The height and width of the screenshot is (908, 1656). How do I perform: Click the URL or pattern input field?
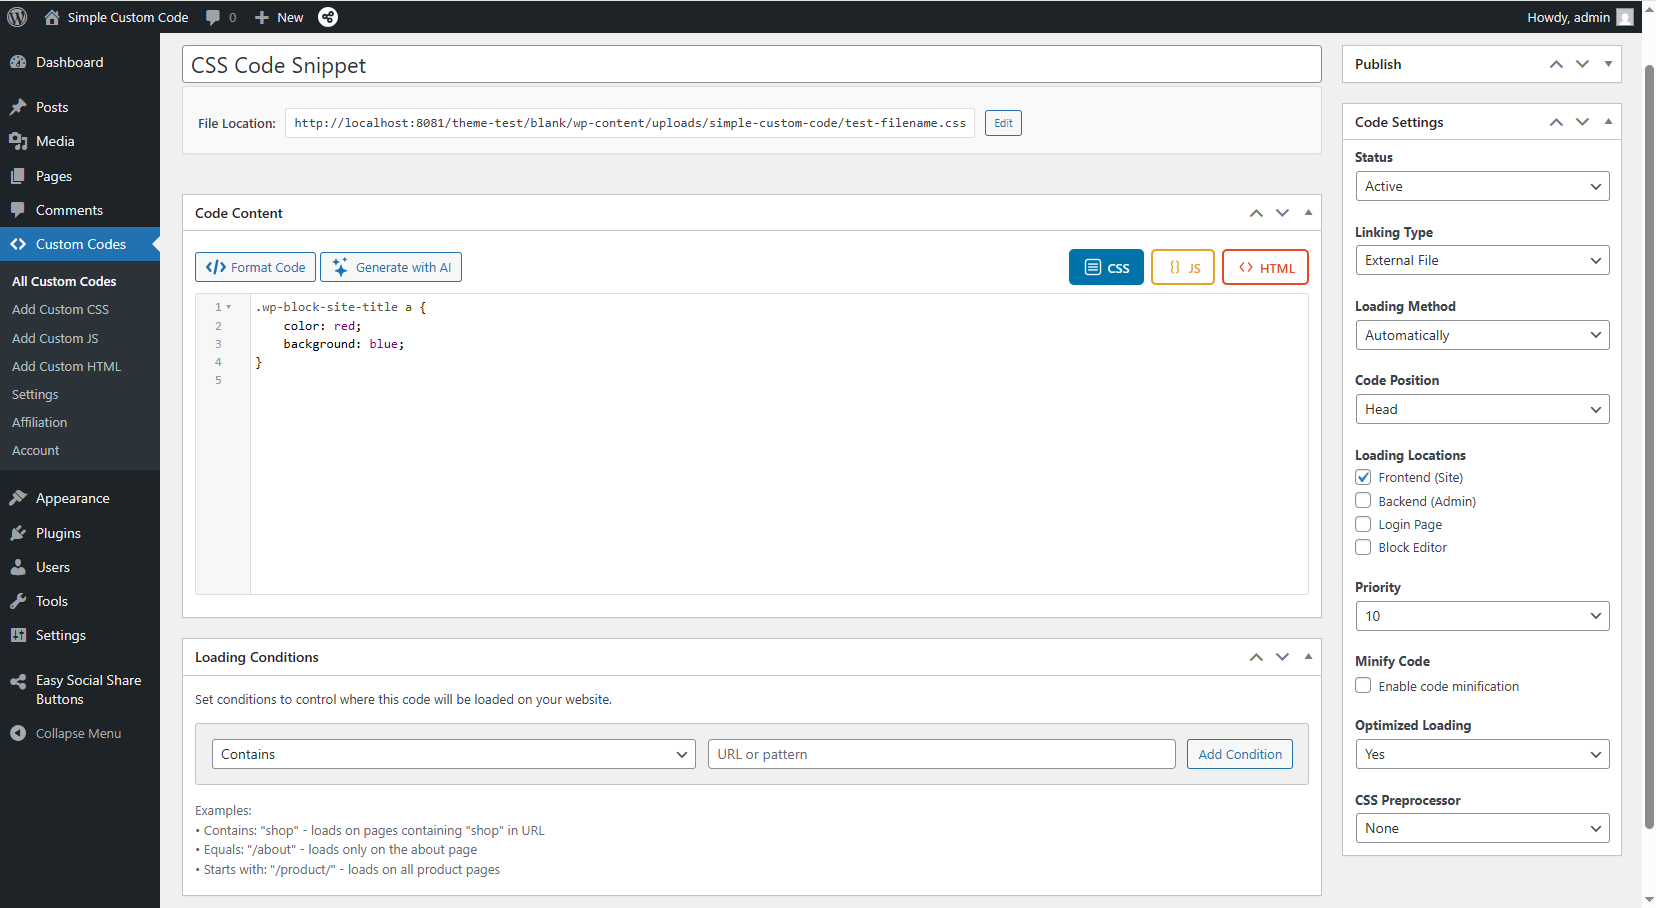click(941, 754)
